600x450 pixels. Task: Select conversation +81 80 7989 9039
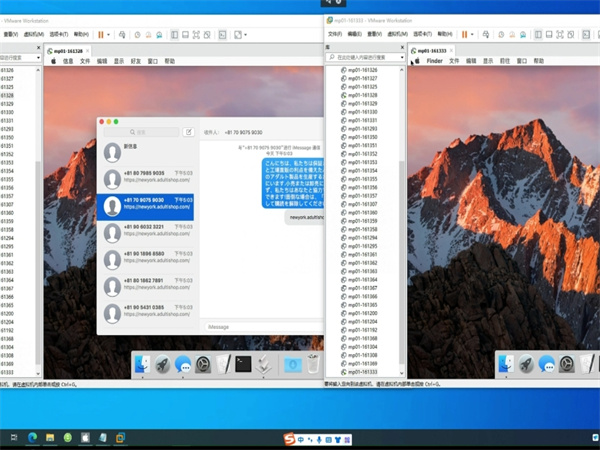coord(150,178)
